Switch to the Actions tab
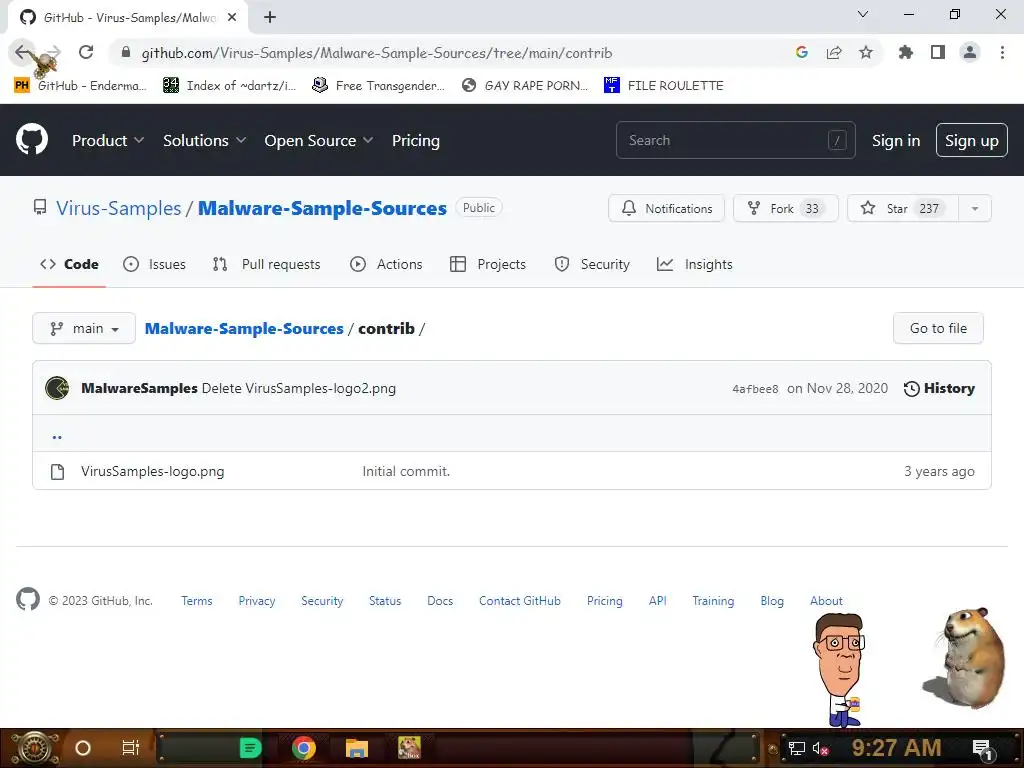 point(386,264)
